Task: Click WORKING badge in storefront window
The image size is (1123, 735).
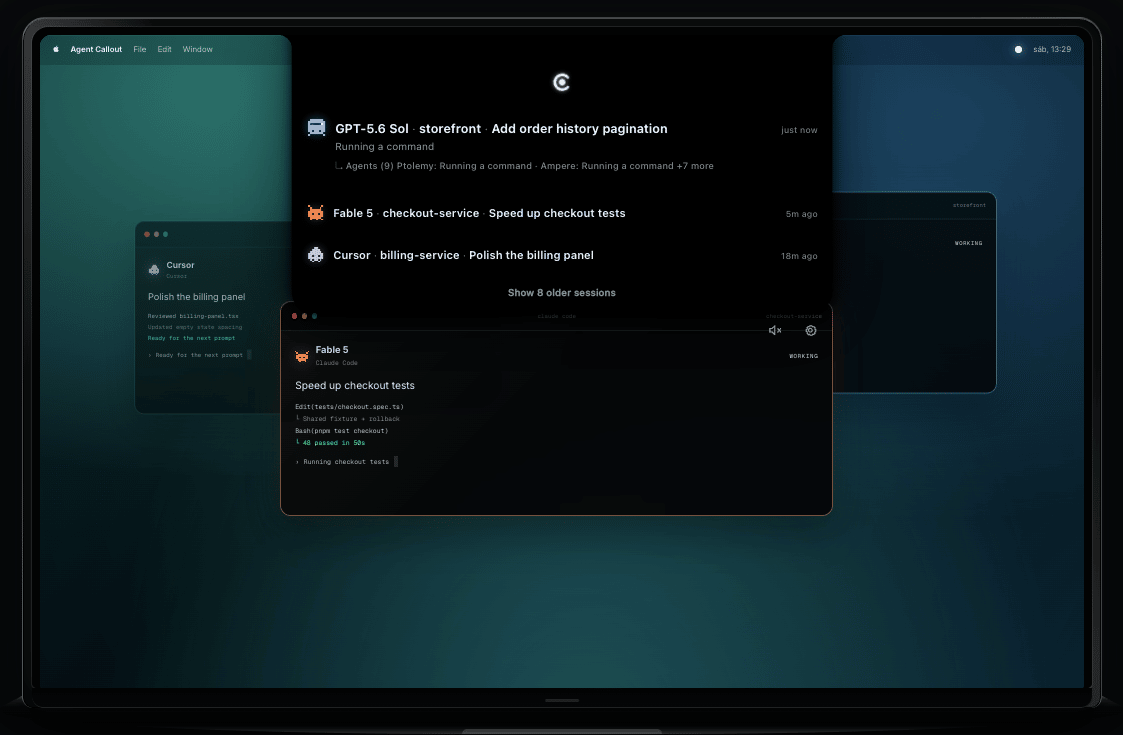Action: 968,243
